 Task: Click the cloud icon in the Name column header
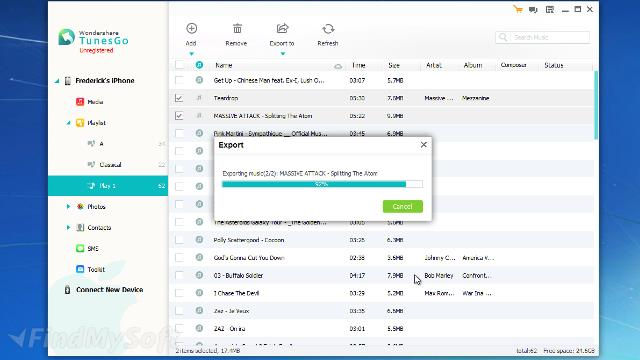point(338,66)
